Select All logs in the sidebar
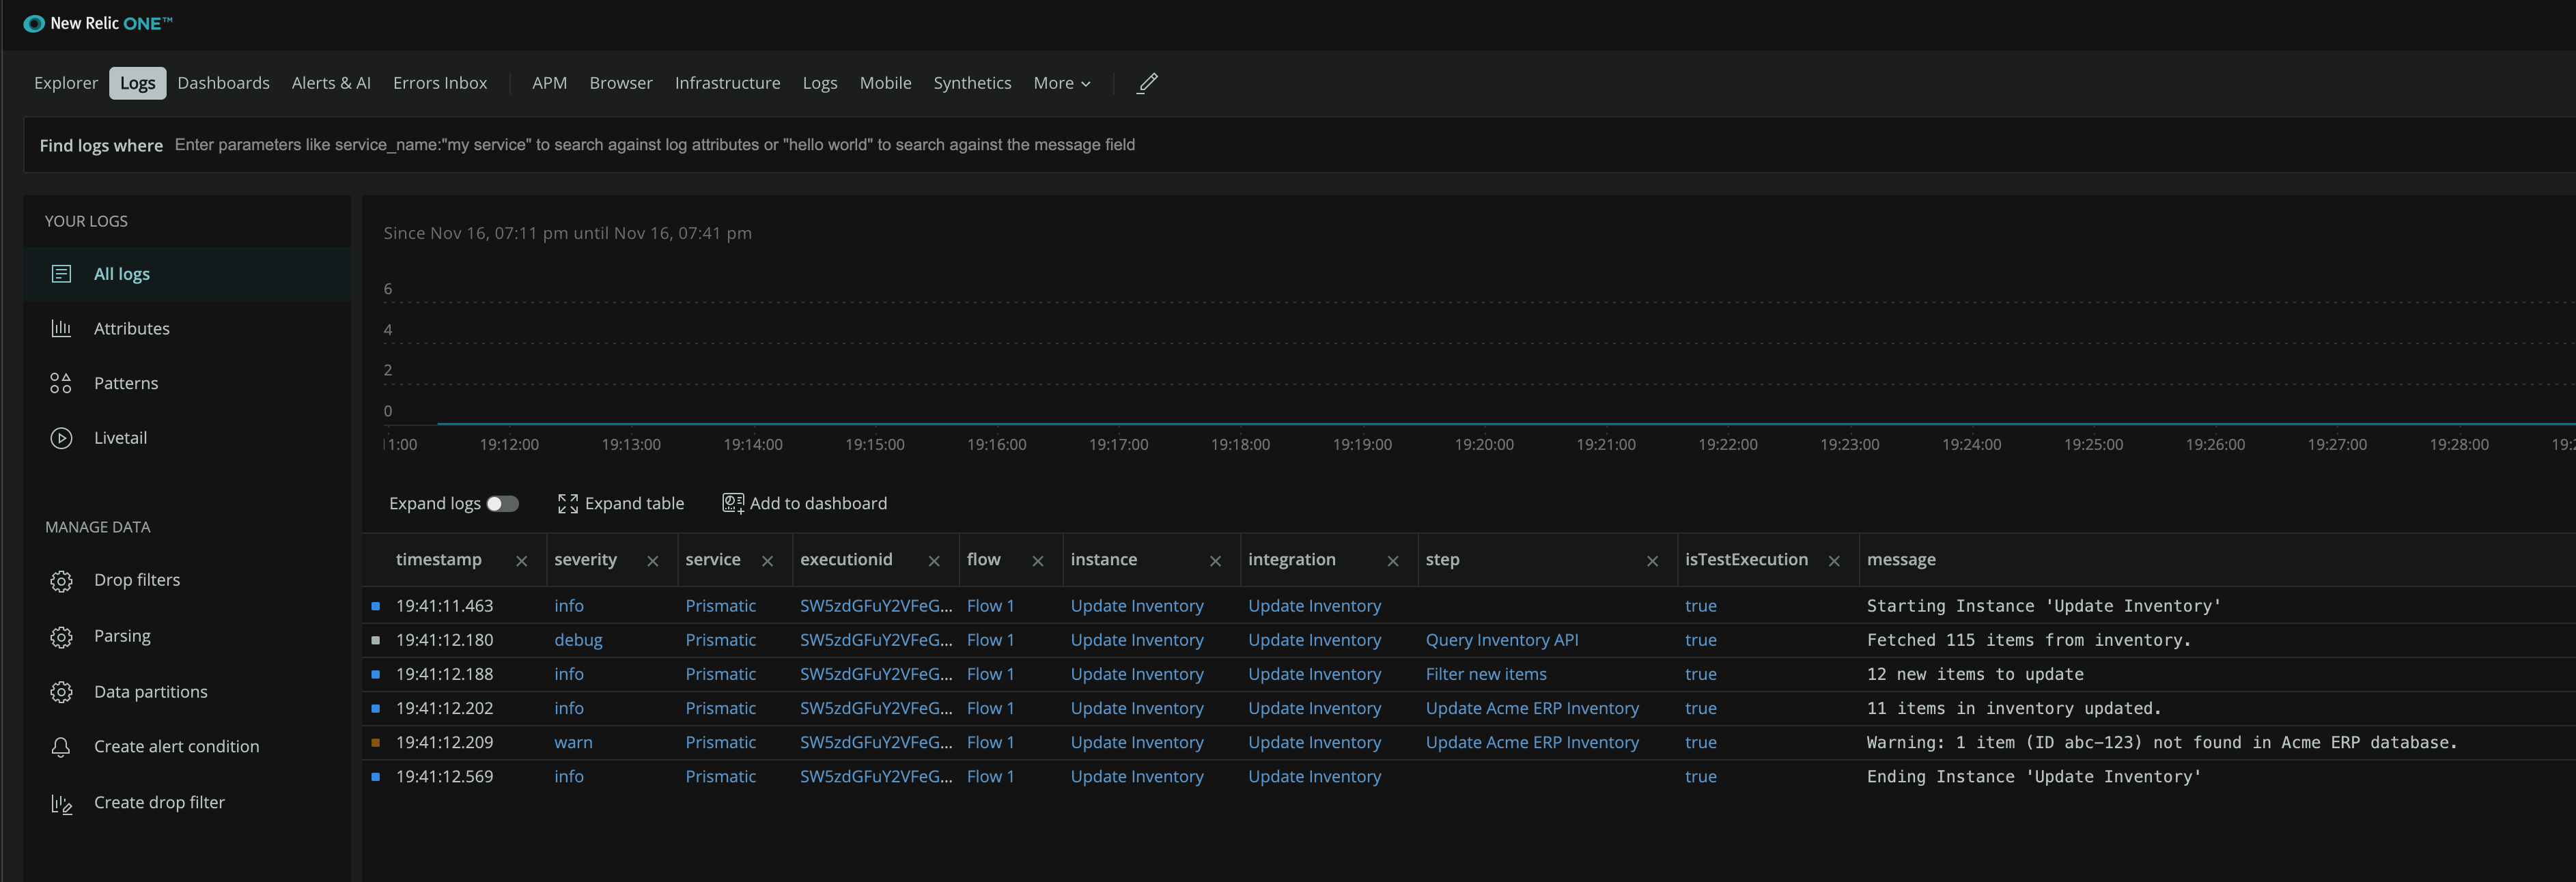Viewport: 2576px width, 882px height. coord(122,273)
